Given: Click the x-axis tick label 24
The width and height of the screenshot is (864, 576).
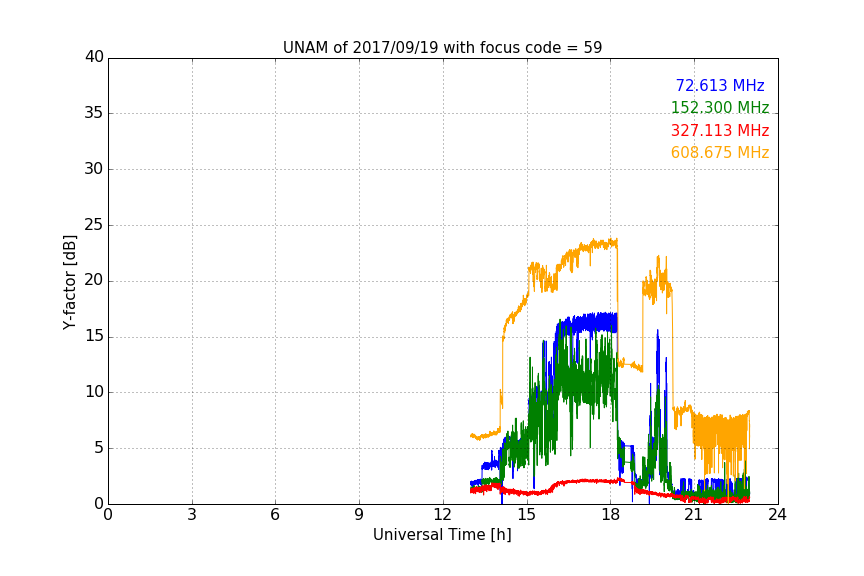Looking at the screenshot, I should (x=777, y=515).
